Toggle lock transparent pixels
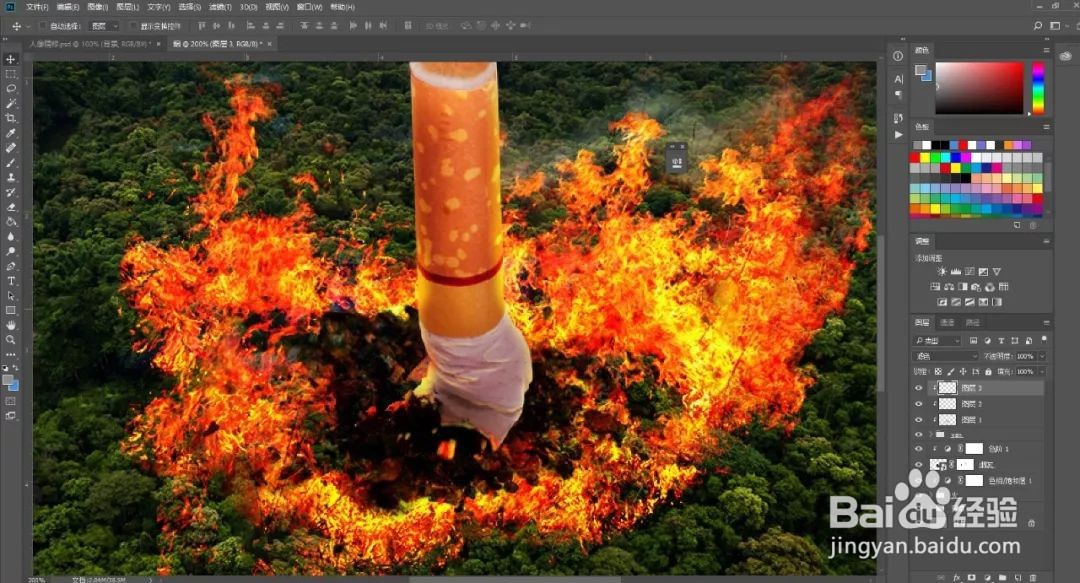The image size is (1080, 583). click(938, 371)
